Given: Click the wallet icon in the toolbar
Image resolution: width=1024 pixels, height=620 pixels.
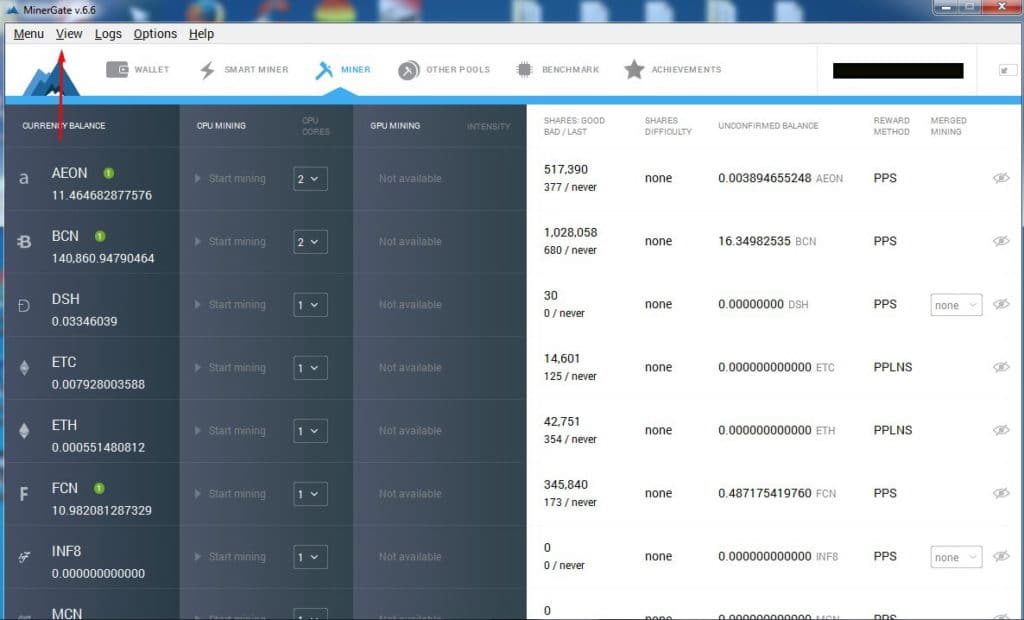Looking at the screenshot, I should (x=117, y=69).
